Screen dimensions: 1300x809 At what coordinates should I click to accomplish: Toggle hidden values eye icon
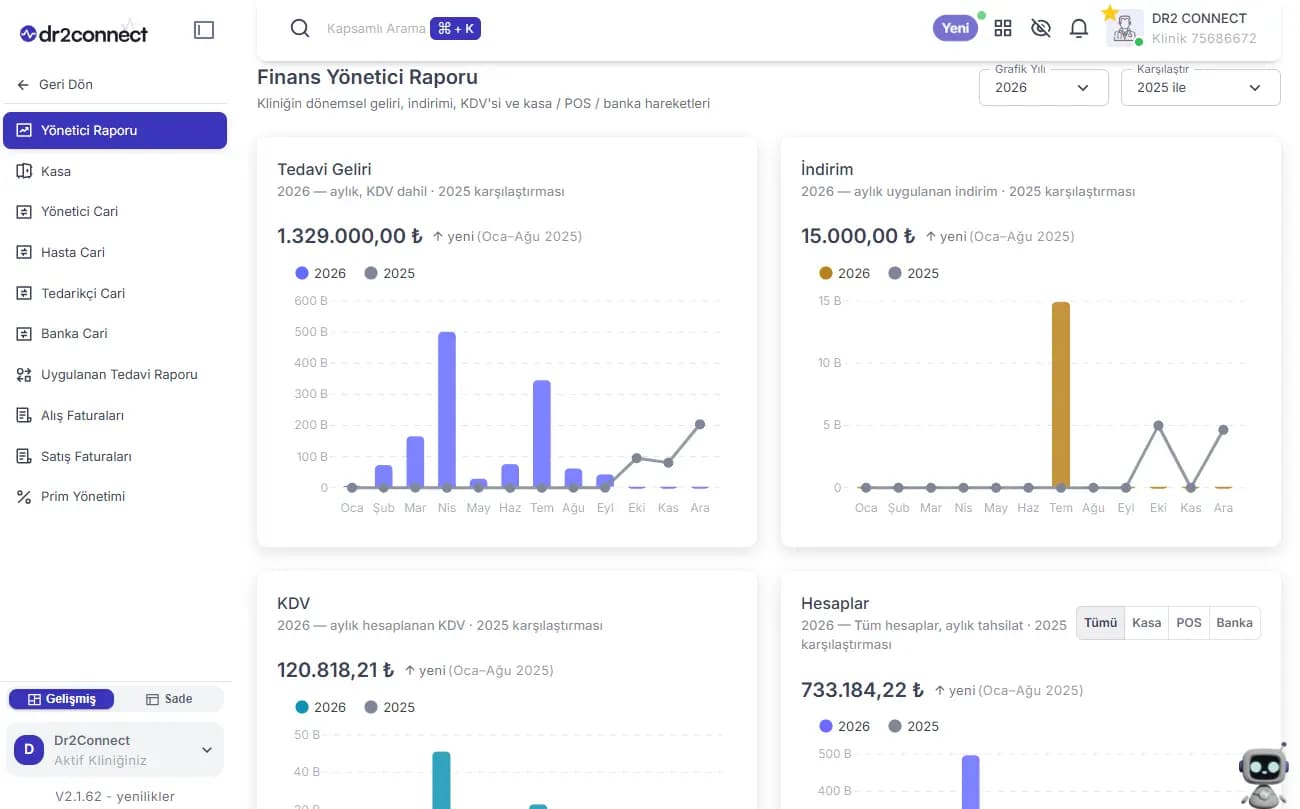pos(1041,28)
